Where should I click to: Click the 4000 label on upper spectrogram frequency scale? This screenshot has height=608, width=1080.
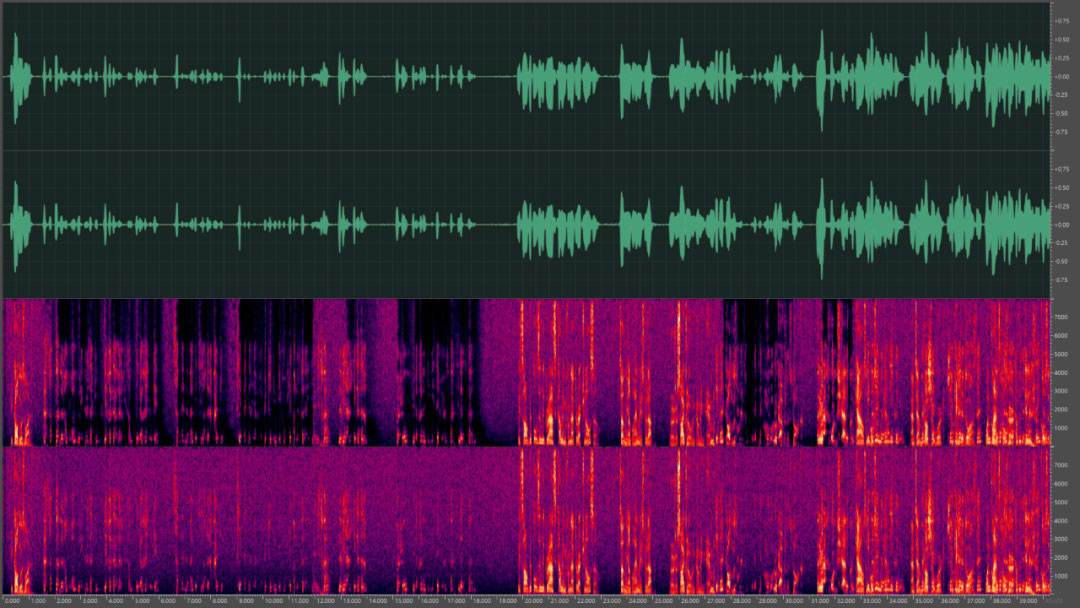click(1062, 372)
